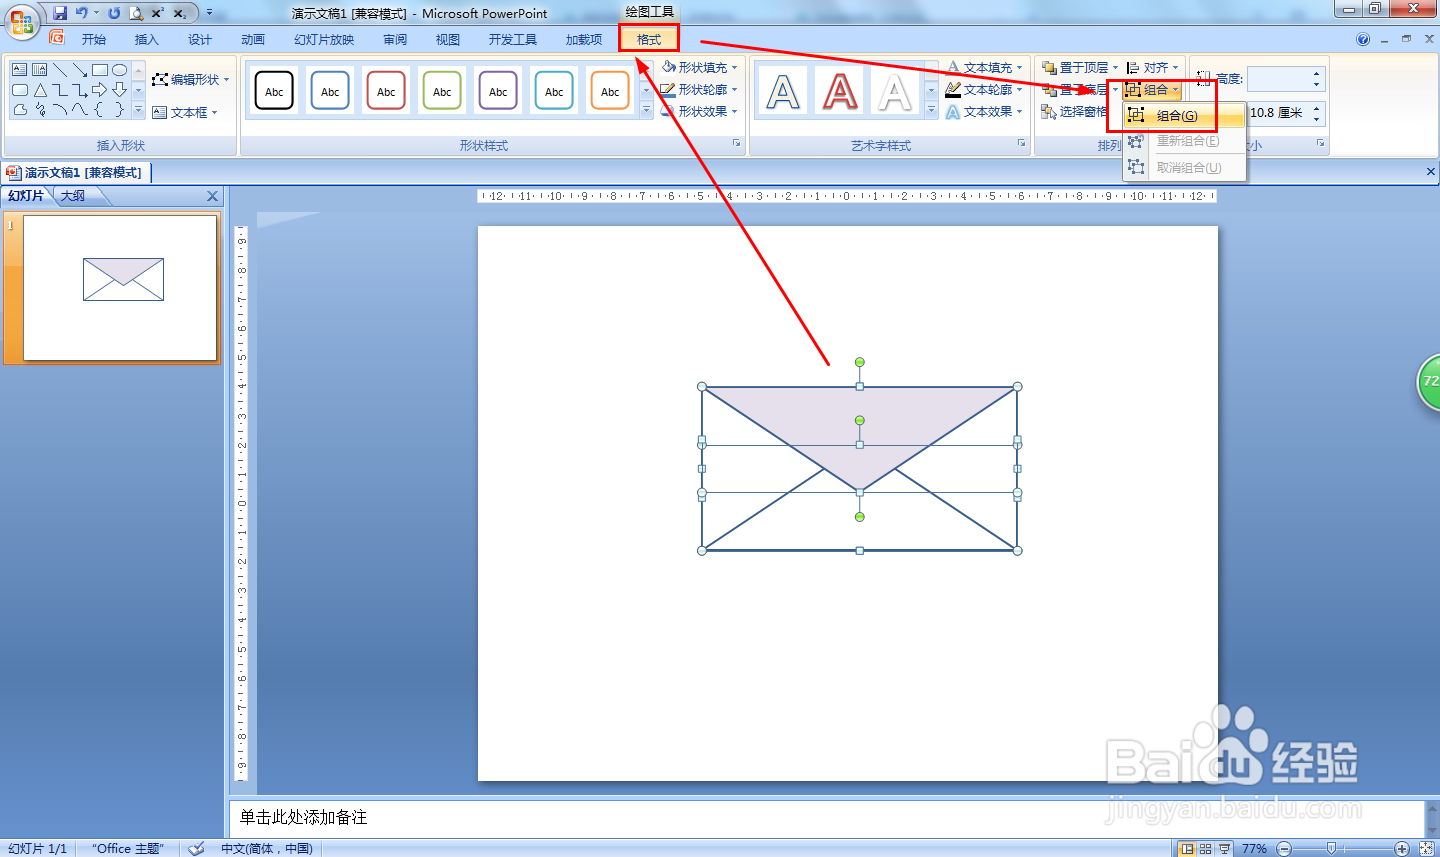Image resolution: width=1440 pixels, height=857 pixels.
Task: Apply subscript from quick access toolbar
Action: [x=180, y=13]
